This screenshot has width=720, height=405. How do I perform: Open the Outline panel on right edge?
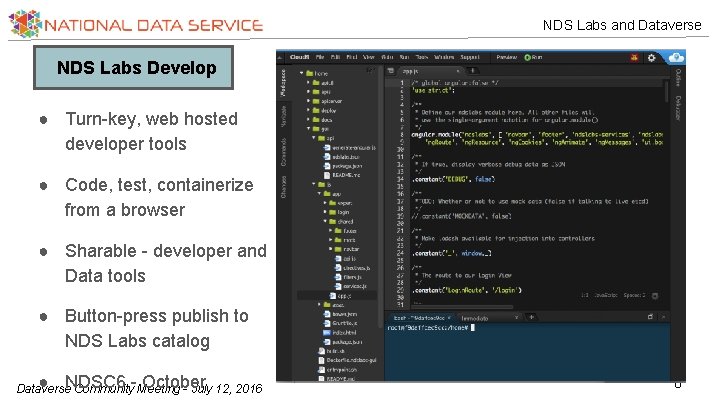[x=678, y=78]
